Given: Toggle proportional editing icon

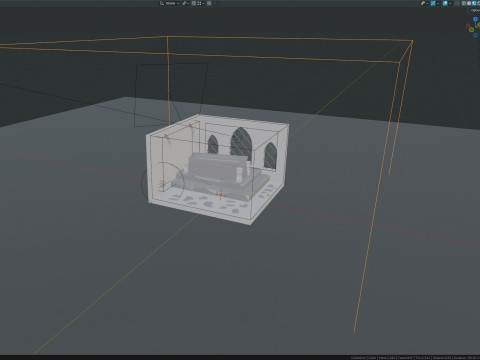Looking at the screenshot, I should pos(209,3).
